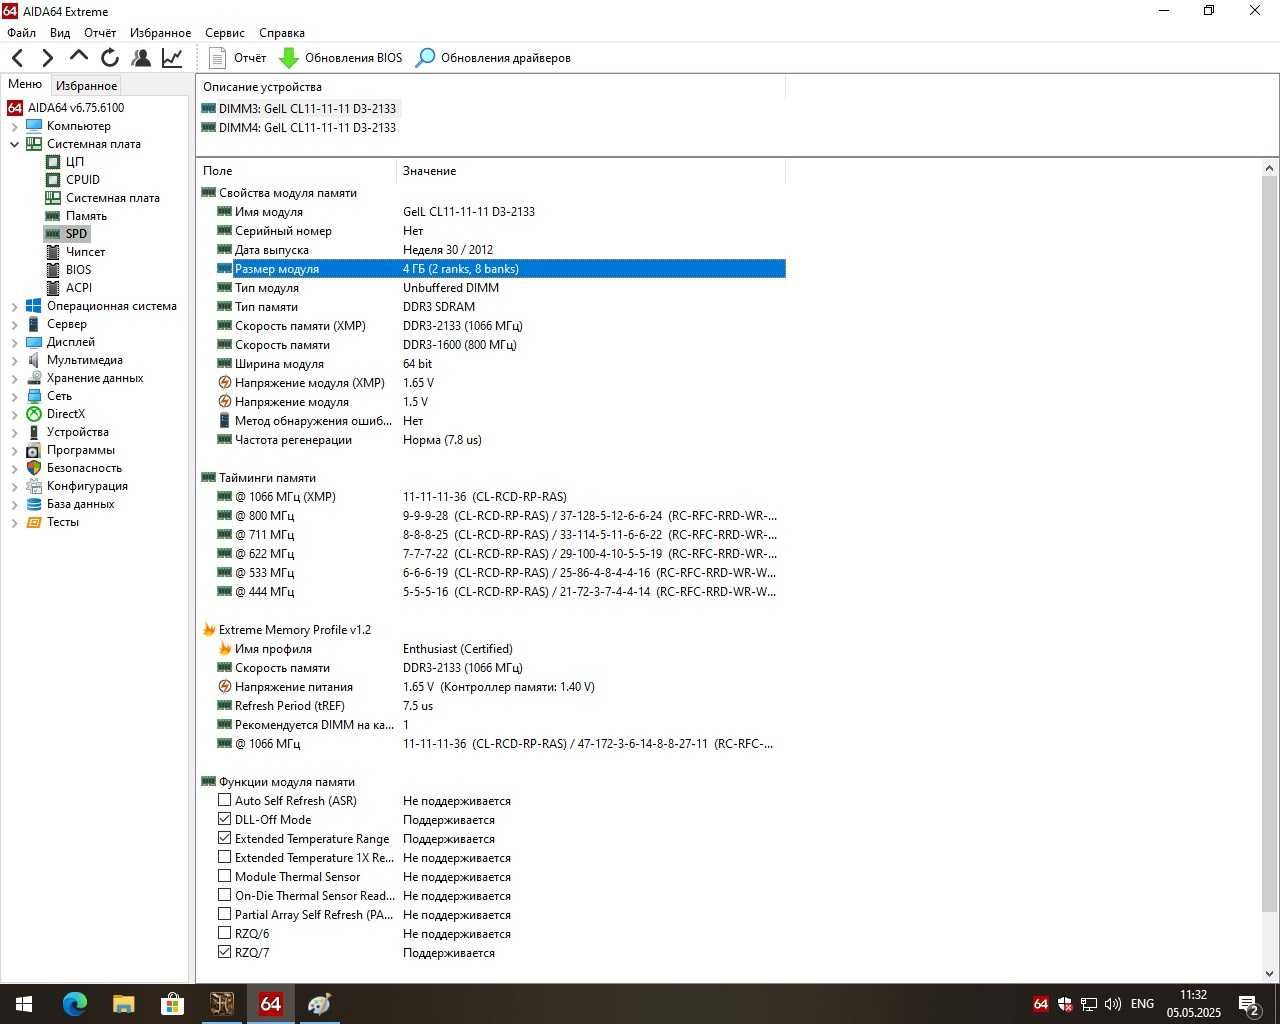Select the CPUID tree item
The image size is (1280, 1024).
tap(83, 179)
